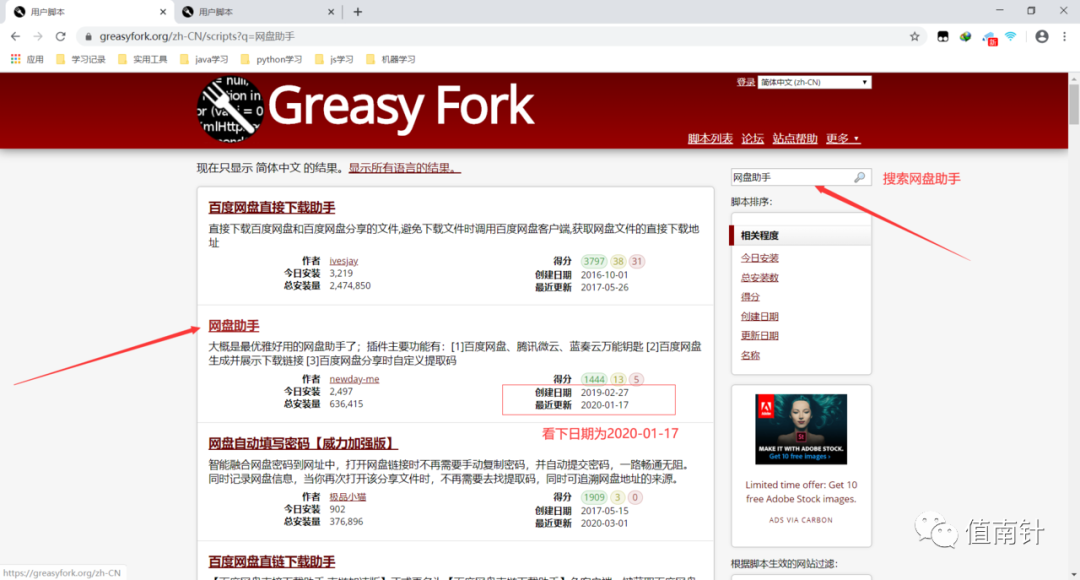The width and height of the screenshot is (1080, 580).
Task: Open the 实用工具 bookmark folder
Action: click(x=143, y=59)
